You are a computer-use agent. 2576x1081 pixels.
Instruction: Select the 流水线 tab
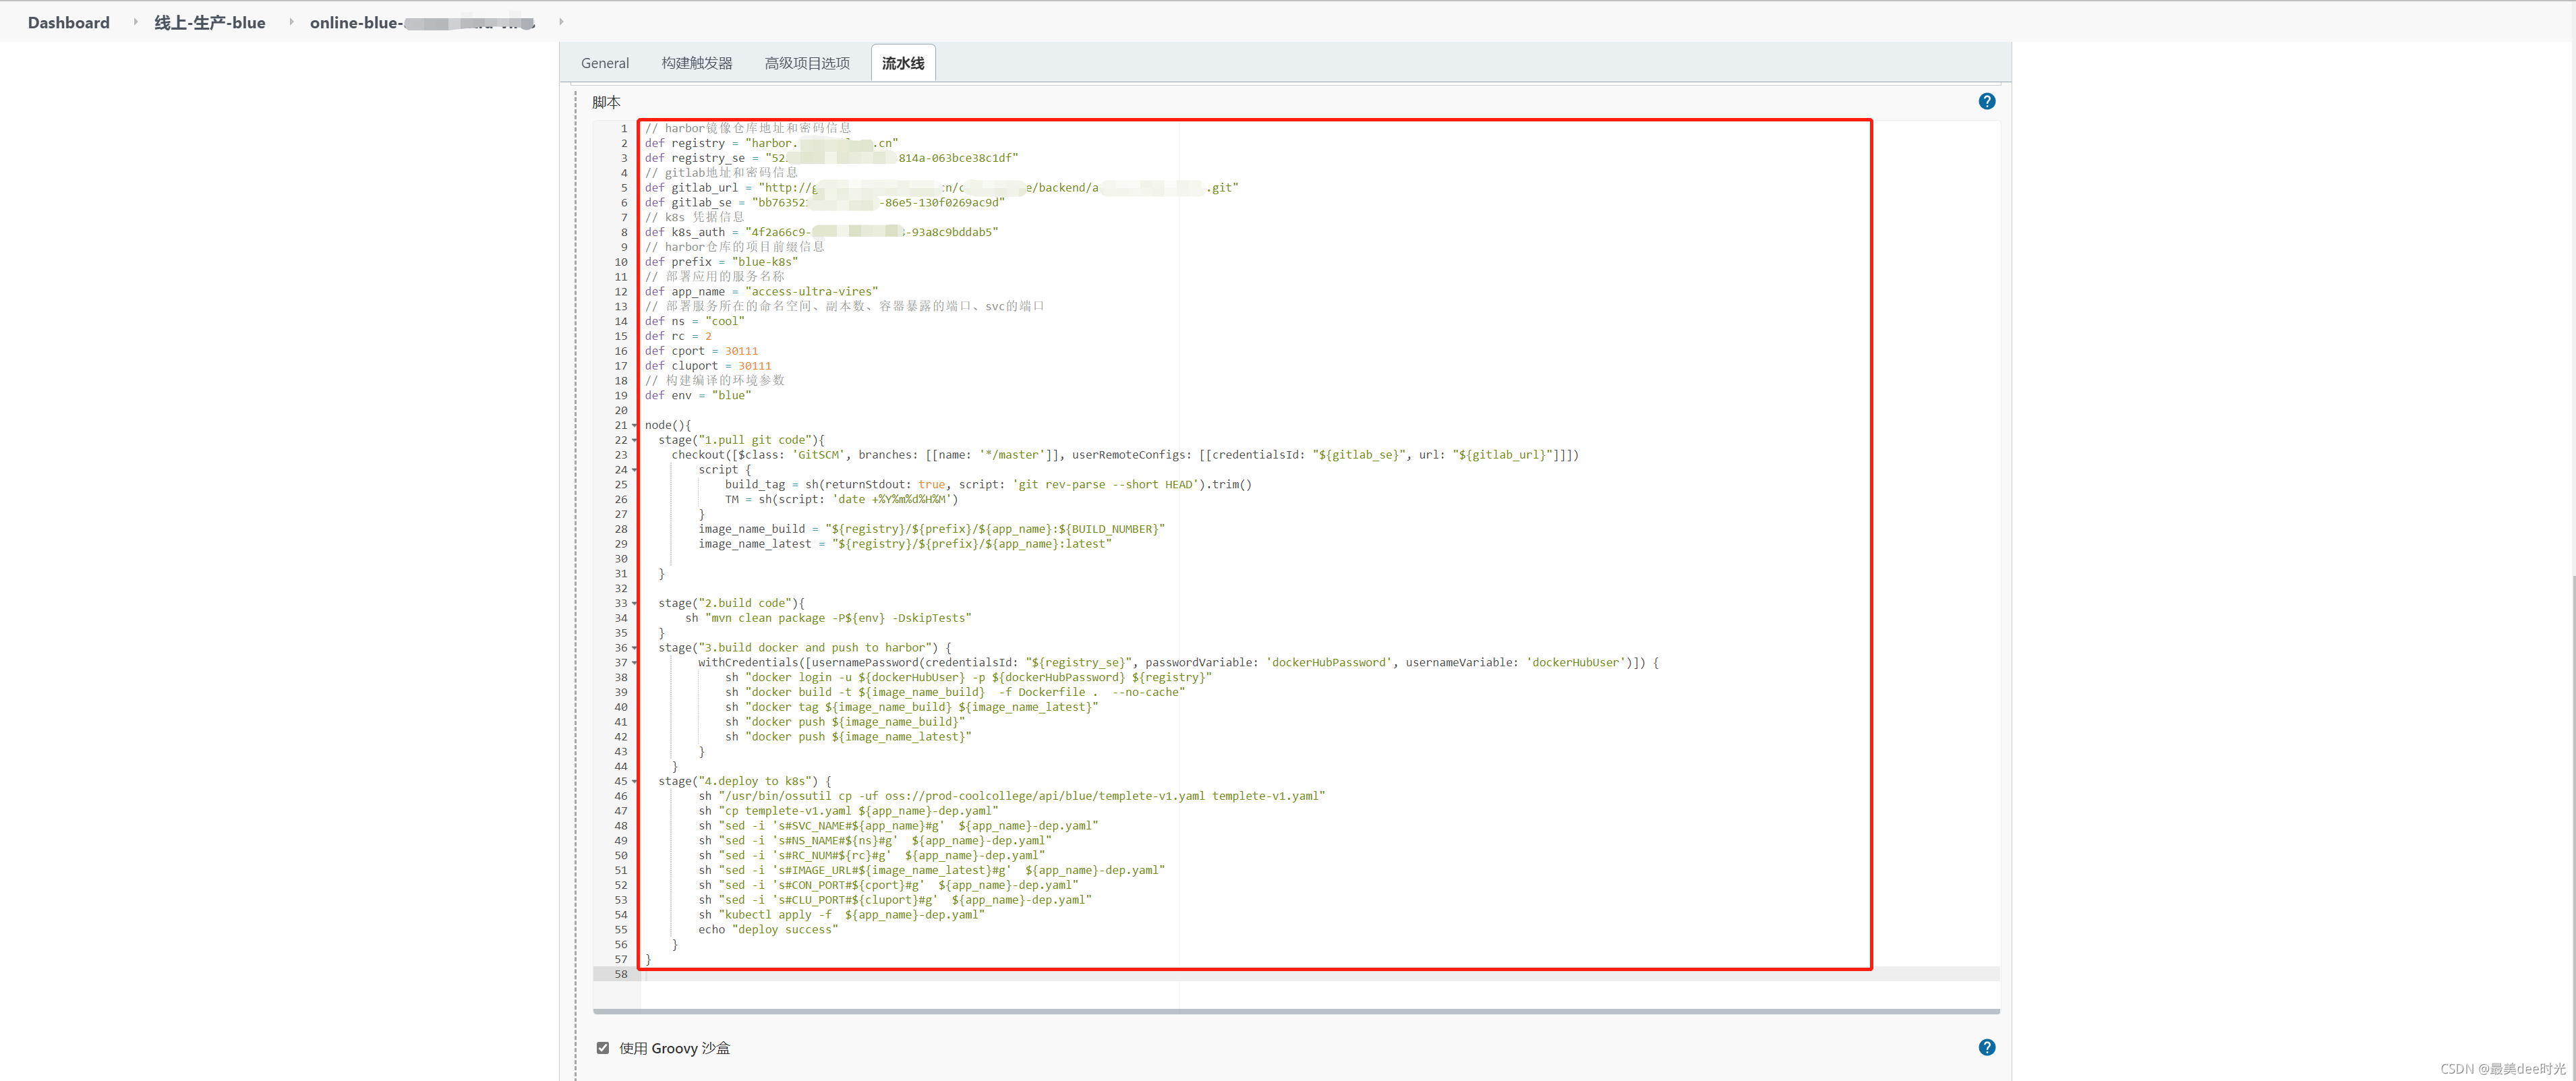(x=903, y=63)
